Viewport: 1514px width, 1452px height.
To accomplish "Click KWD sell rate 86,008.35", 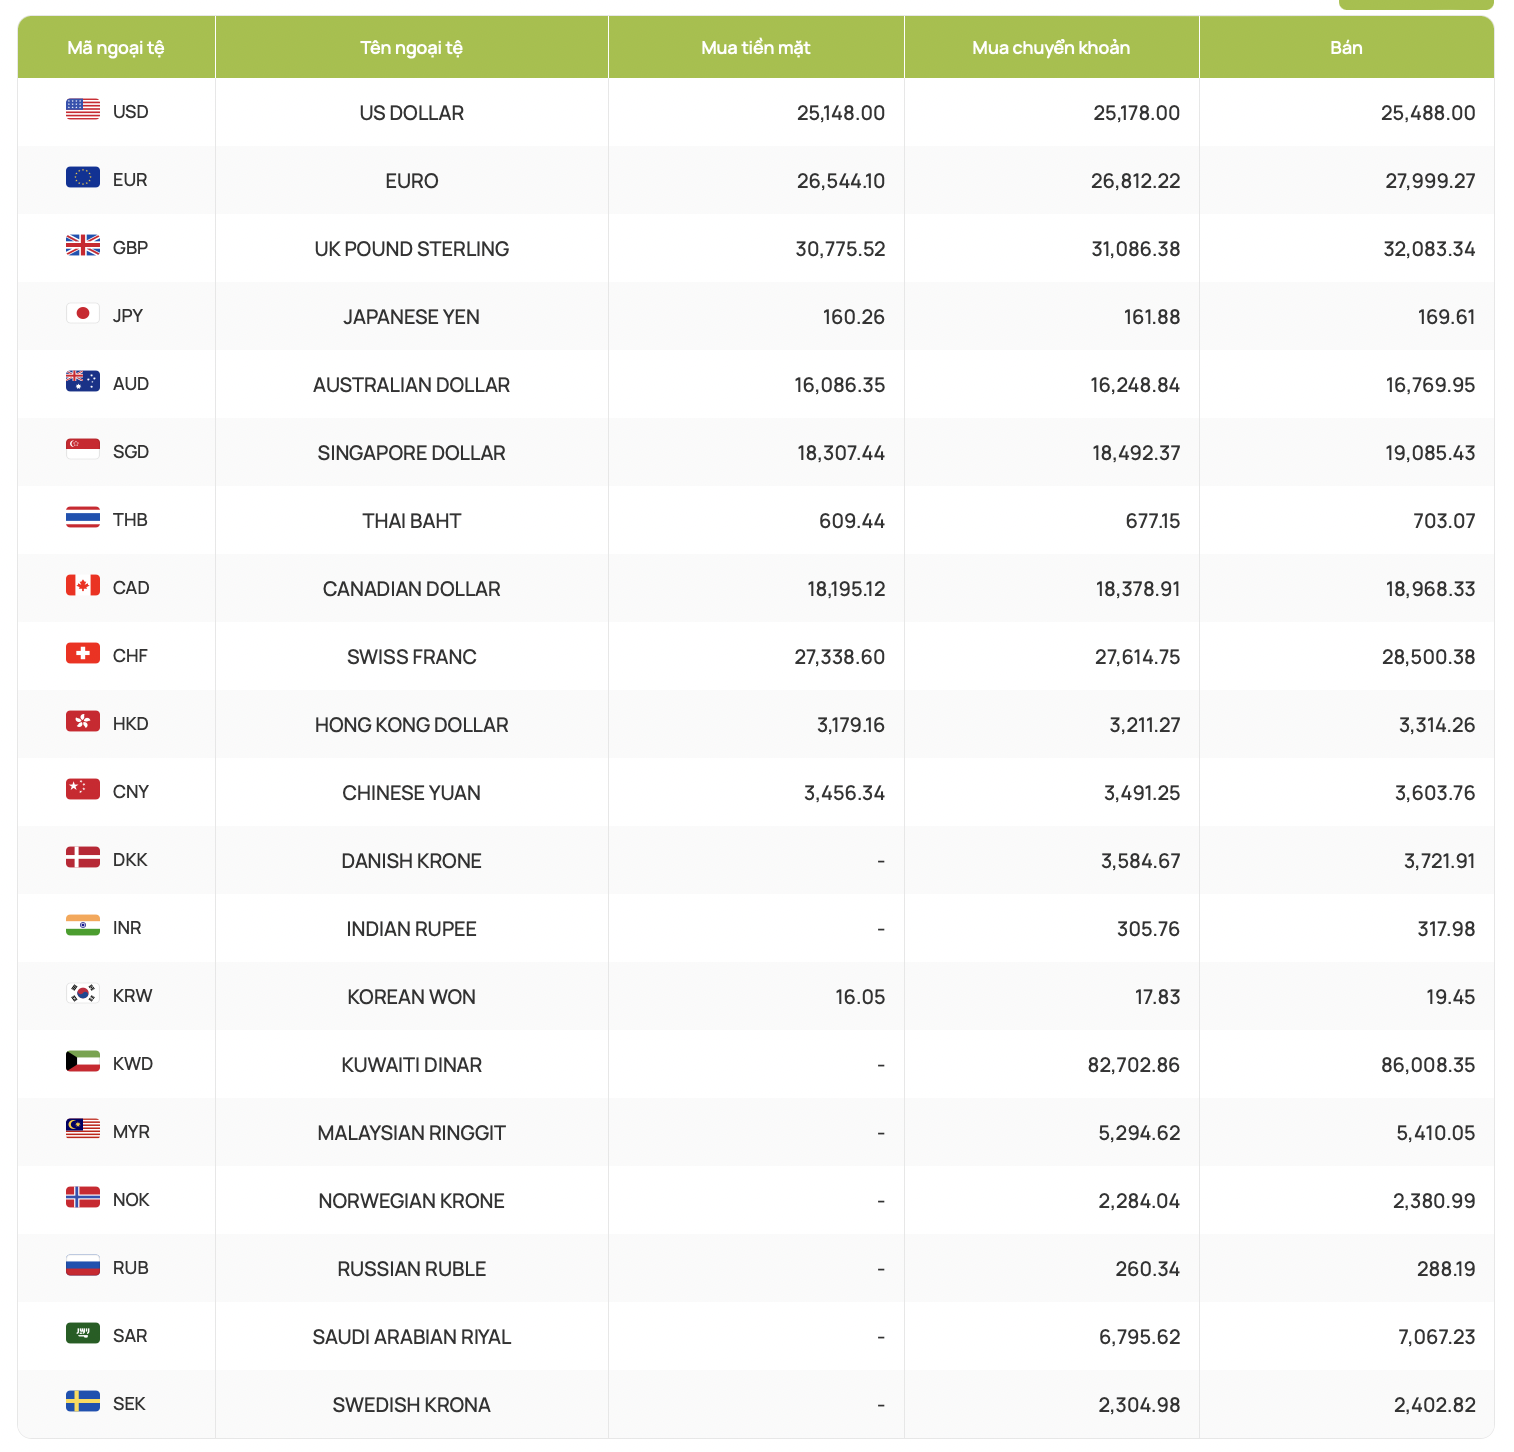I will 1428,1065.
